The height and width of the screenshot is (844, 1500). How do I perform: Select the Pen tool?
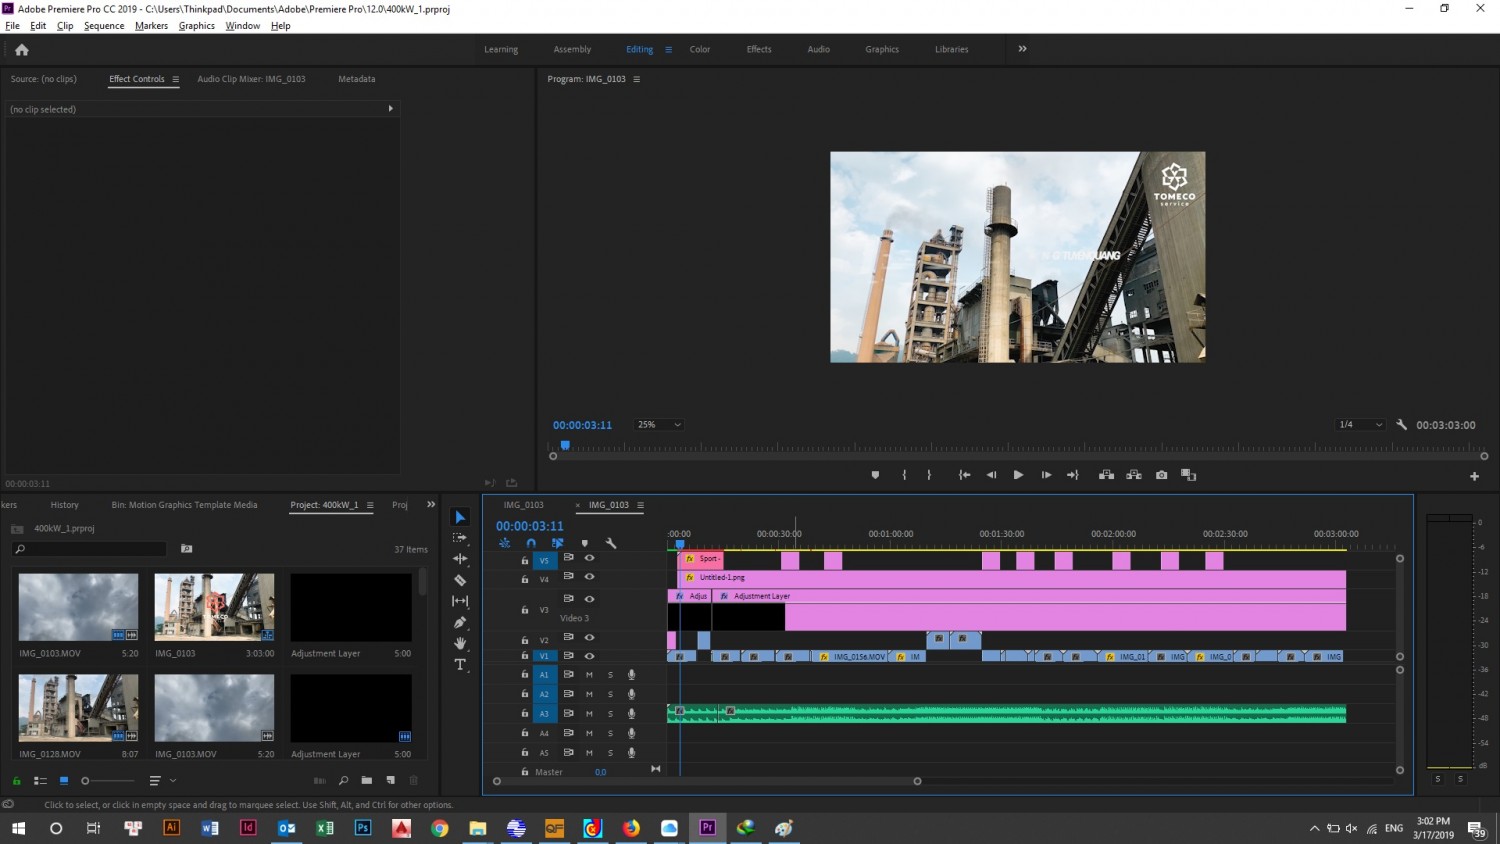pyautogui.click(x=460, y=622)
